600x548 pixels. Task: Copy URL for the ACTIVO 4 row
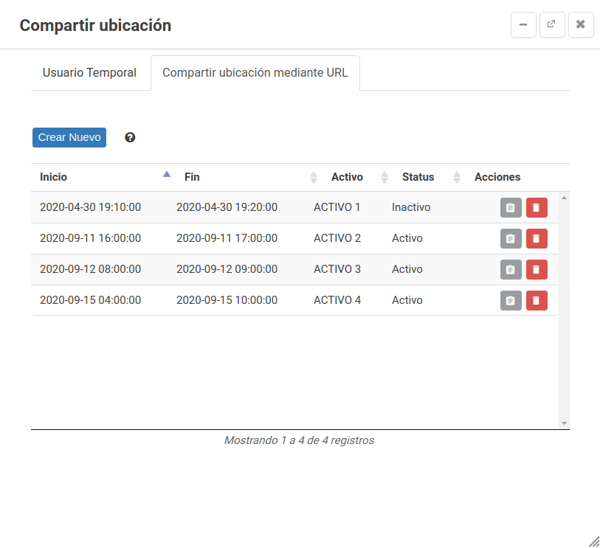pos(510,300)
